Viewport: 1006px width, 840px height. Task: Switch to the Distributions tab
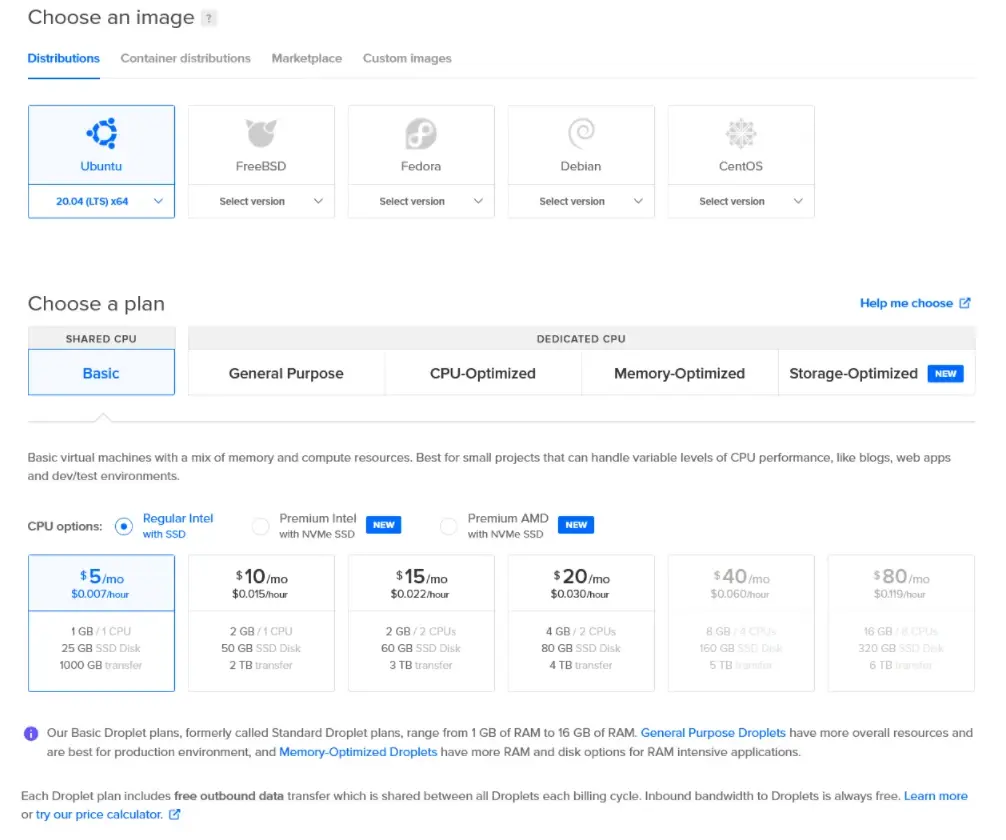(x=64, y=58)
